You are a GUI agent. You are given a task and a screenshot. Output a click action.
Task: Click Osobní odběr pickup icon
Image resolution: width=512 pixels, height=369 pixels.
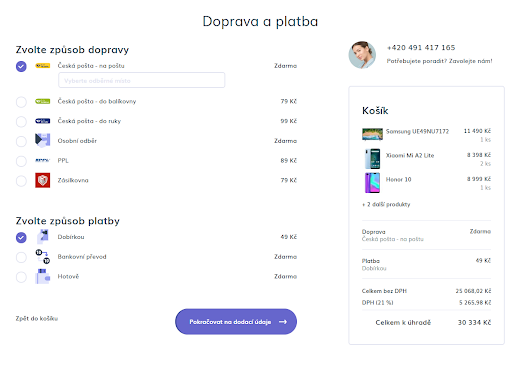point(43,140)
